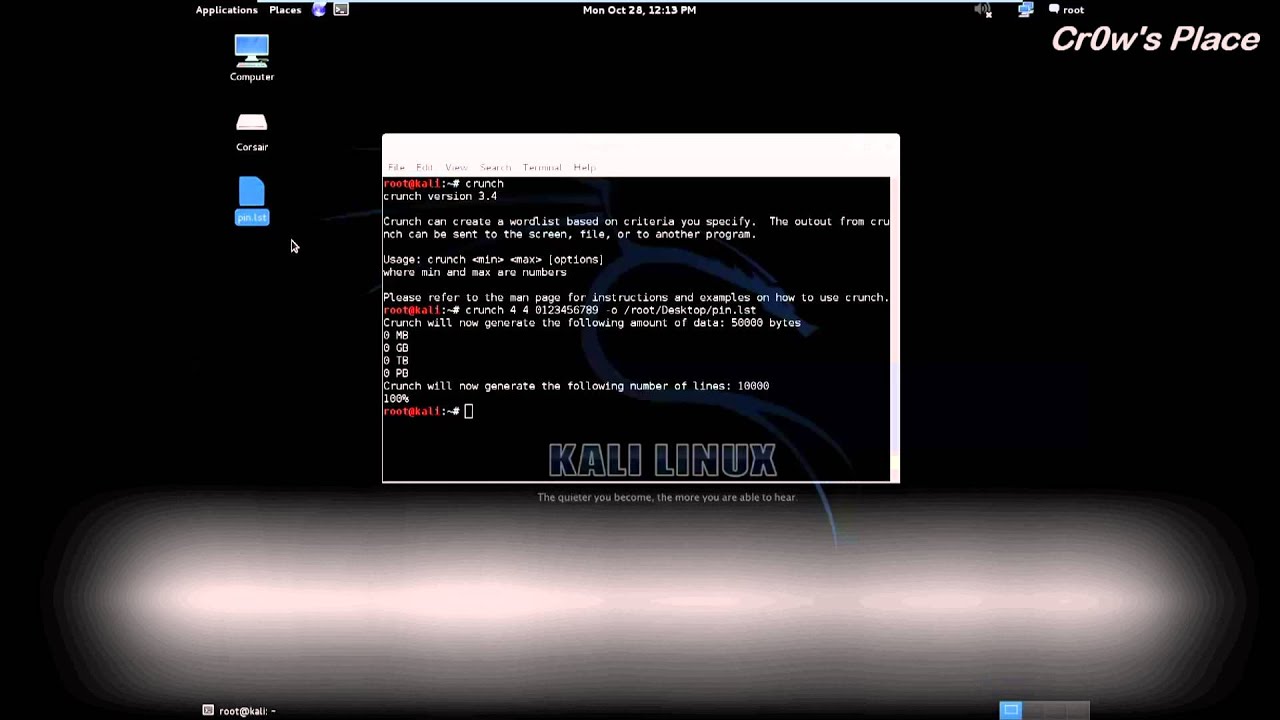
Task: Click the crunch 4 4 0123456789 command line
Action: click(x=569, y=310)
